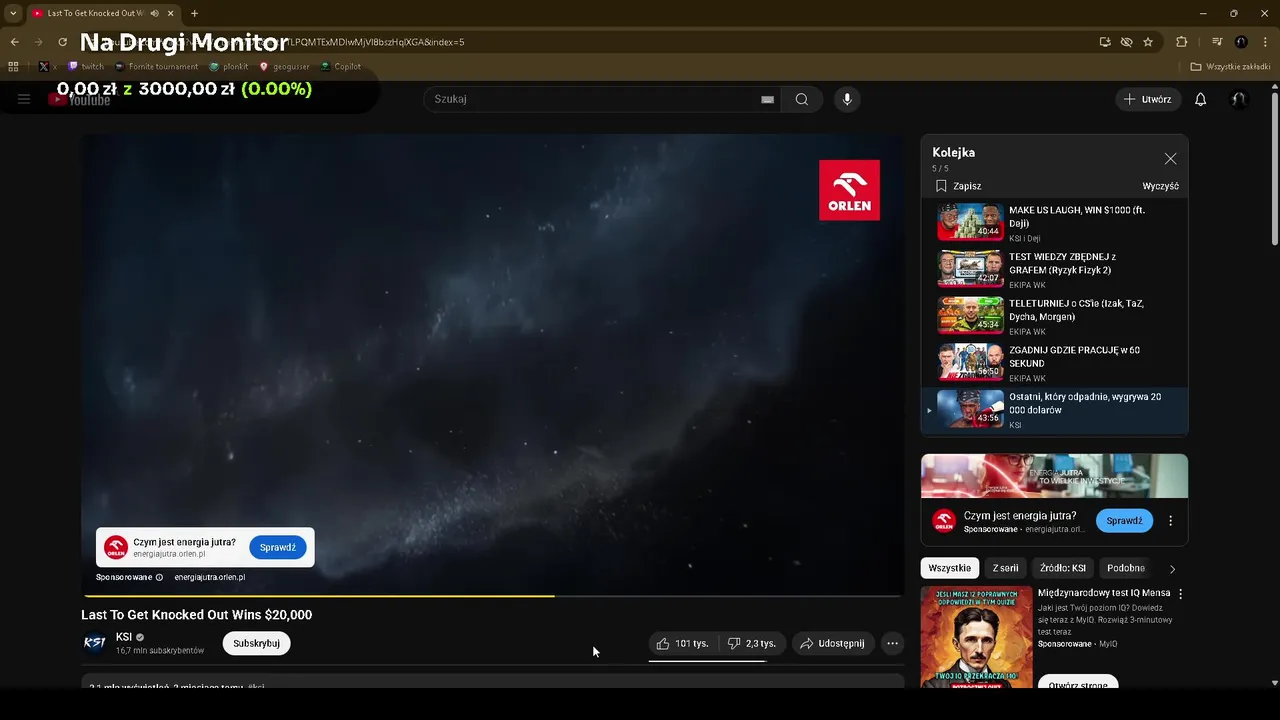
Task: Click the crossed-eye tracking protection icon
Action: tap(1127, 42)
